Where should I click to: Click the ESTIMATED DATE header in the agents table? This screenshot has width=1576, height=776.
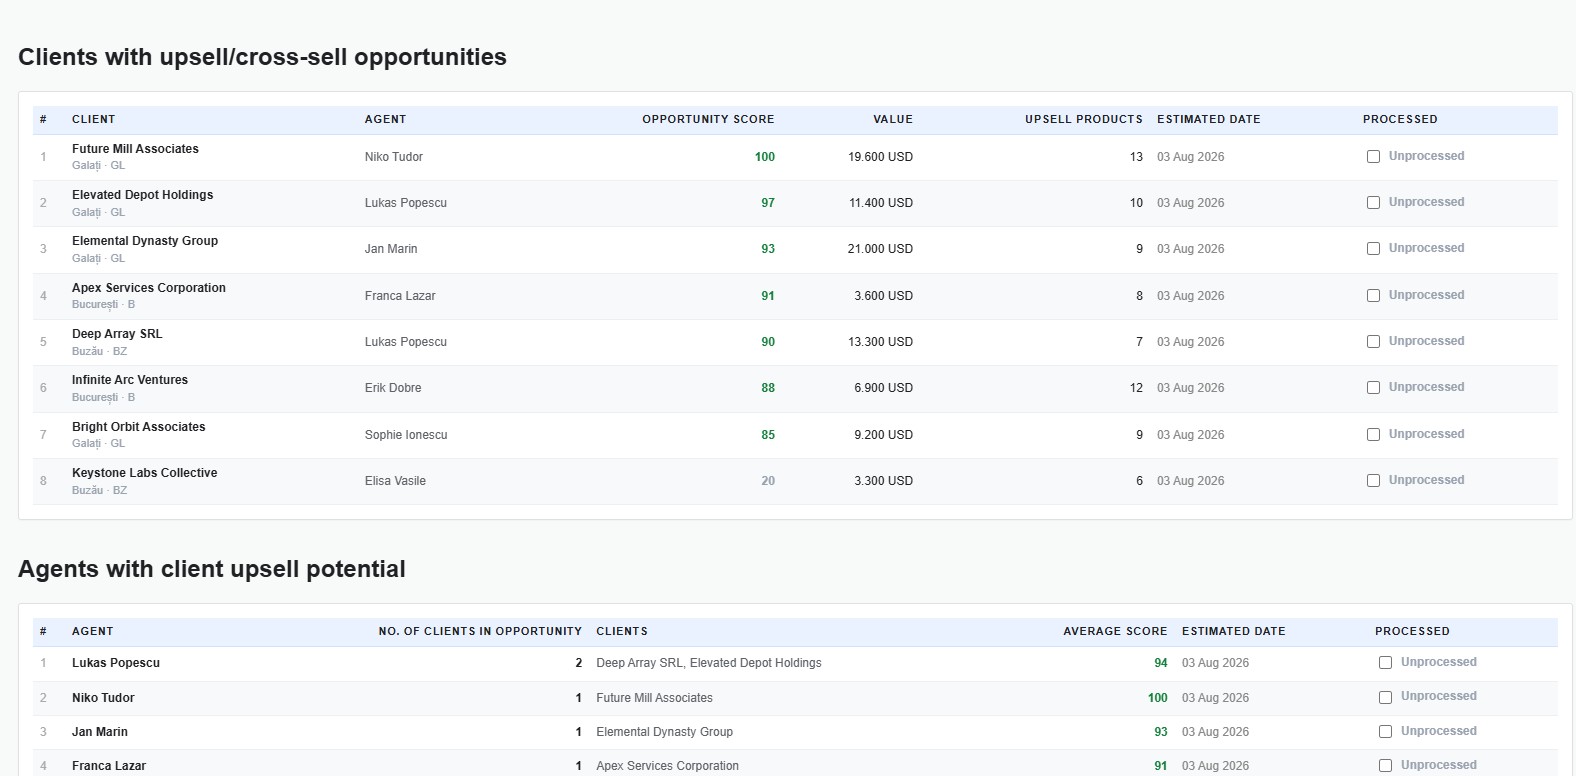pyautogui.click(x=1233, y=631)
